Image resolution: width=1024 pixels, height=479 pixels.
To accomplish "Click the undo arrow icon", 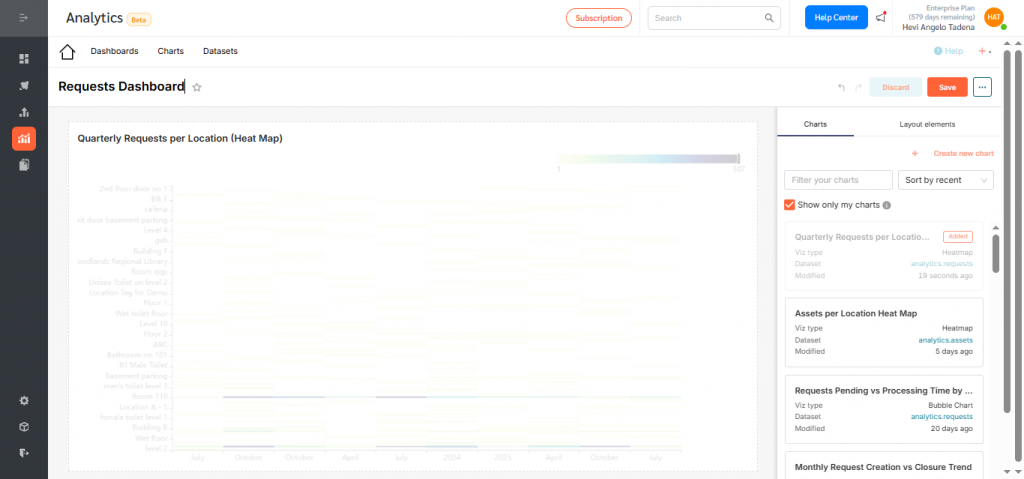I will click(x=841, y=88).
